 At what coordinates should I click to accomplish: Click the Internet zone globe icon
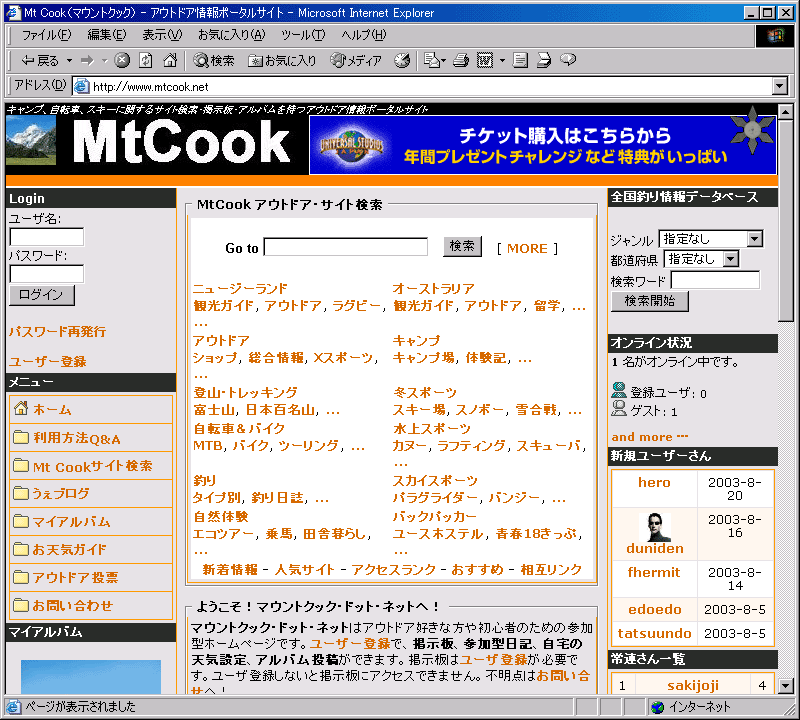click(x=658, y=707)
